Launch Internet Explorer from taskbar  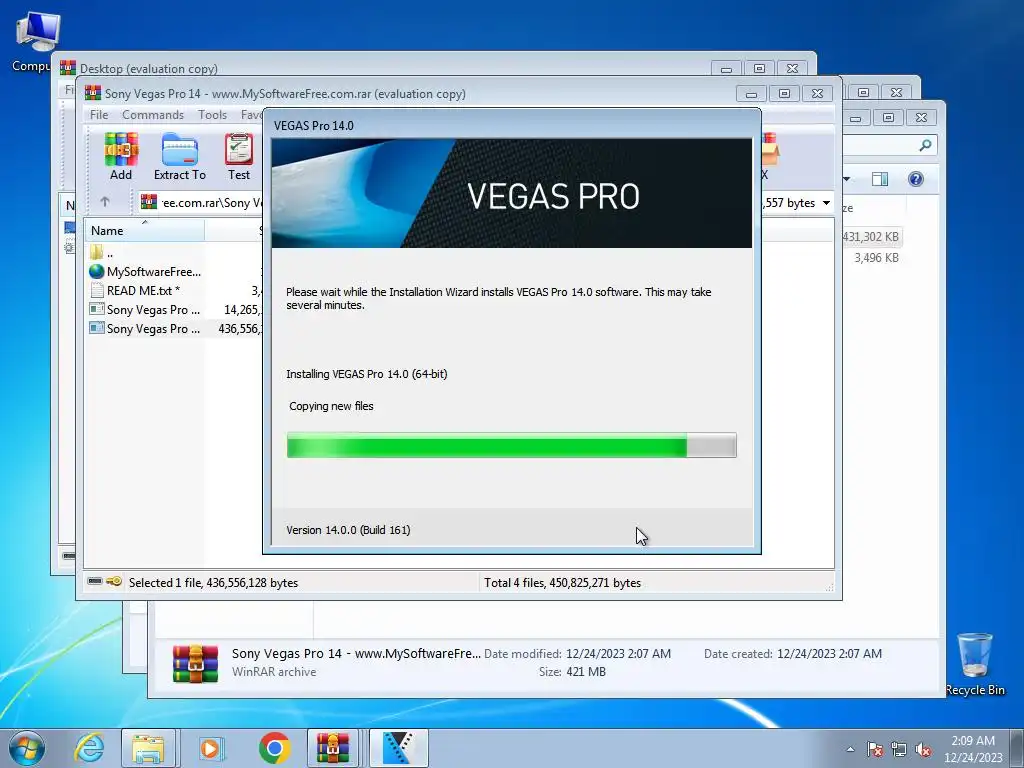(x=89, y=748)
